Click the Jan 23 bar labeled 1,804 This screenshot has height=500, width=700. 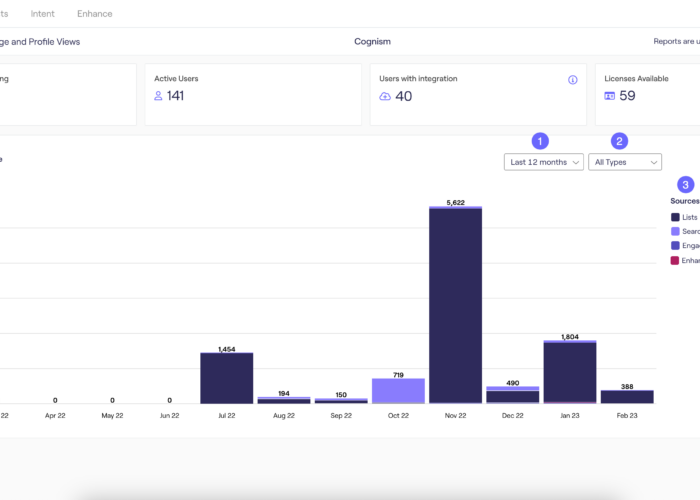tap(570, 372)
